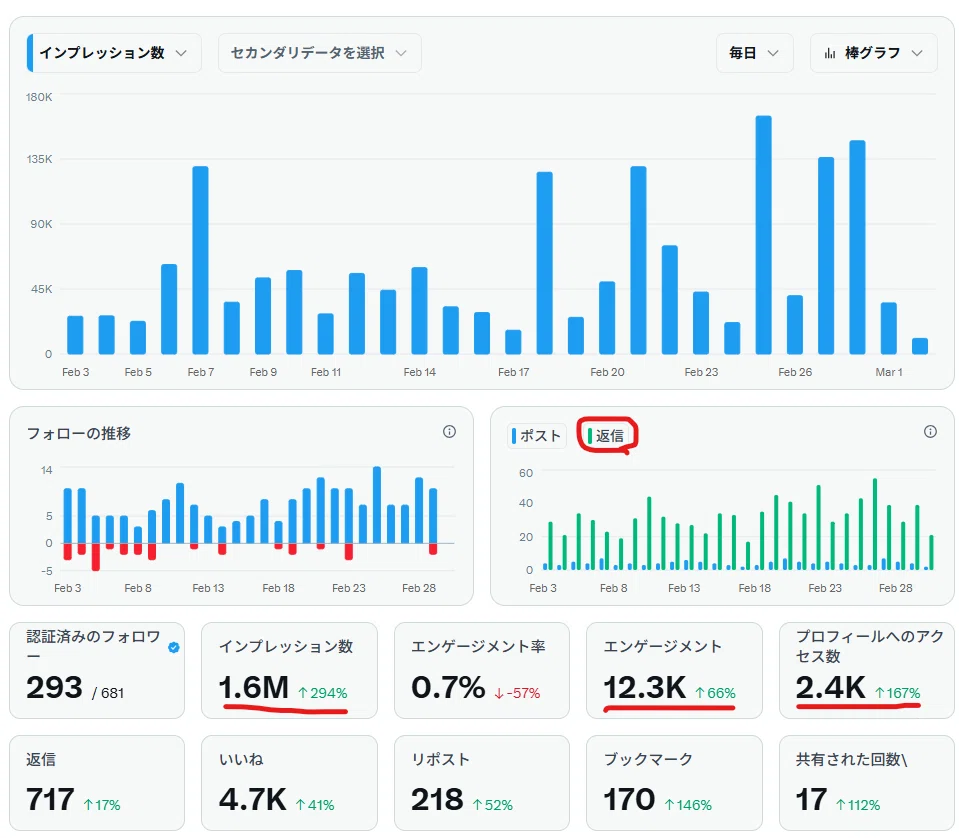Click up arrow beside 146% bookmarks

tap(669, 805)
